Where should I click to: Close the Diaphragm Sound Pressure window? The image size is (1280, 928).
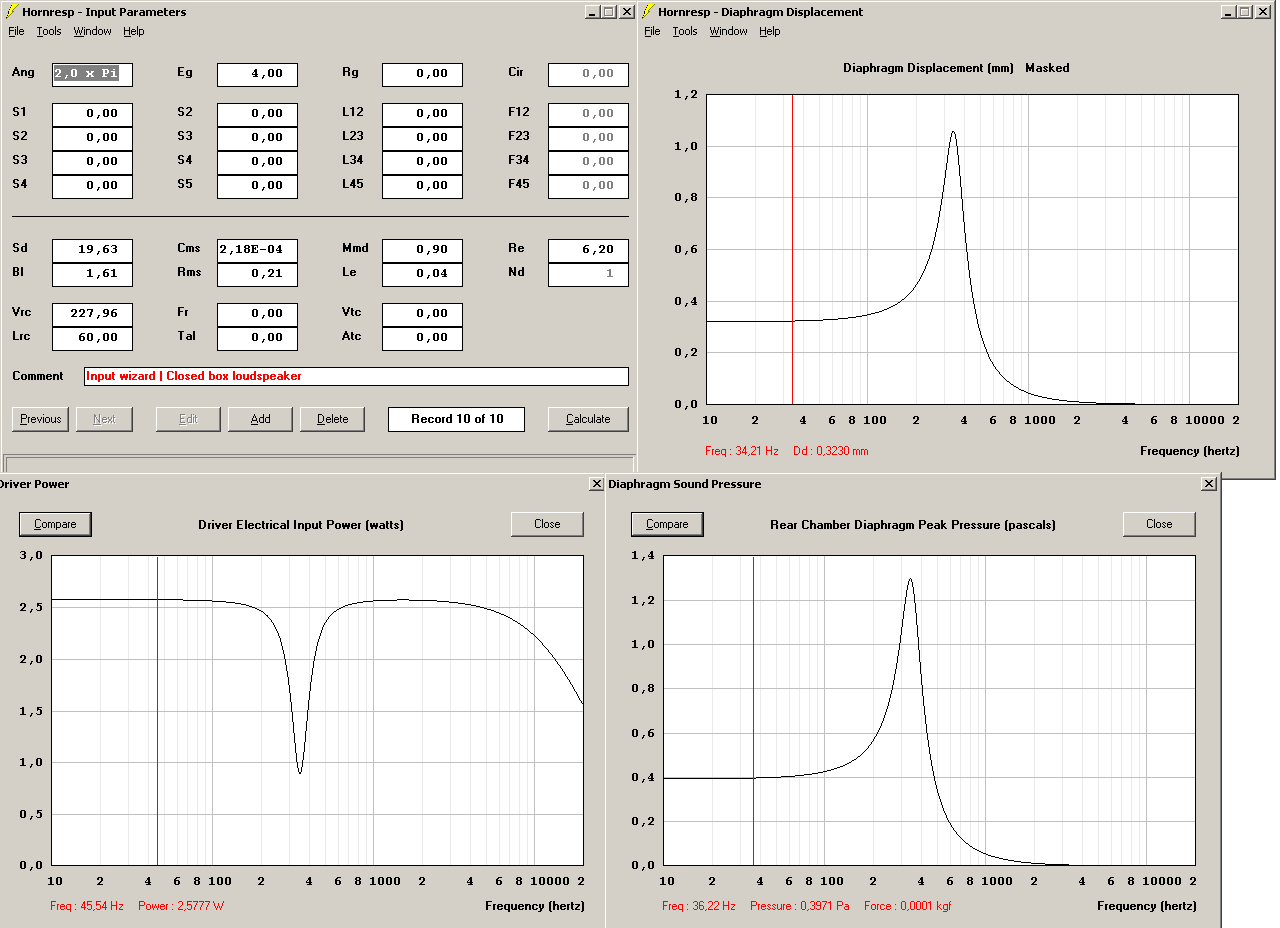pyautogui.click(x=1209, y=484)
